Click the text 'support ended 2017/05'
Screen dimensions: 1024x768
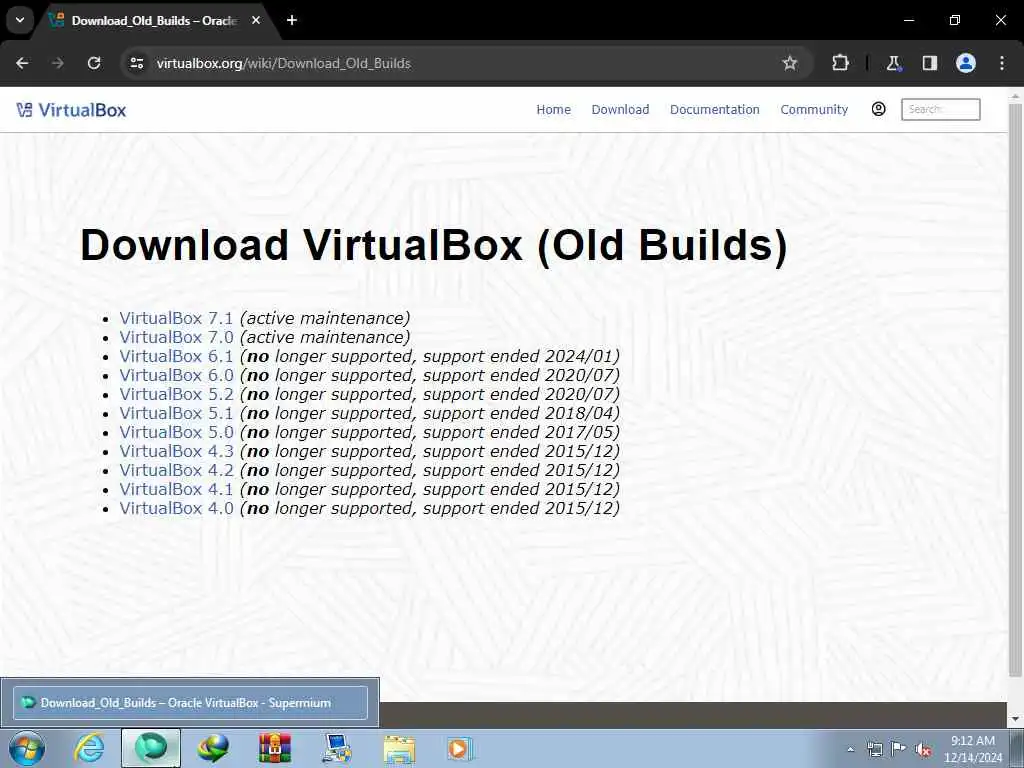point(519,432)
